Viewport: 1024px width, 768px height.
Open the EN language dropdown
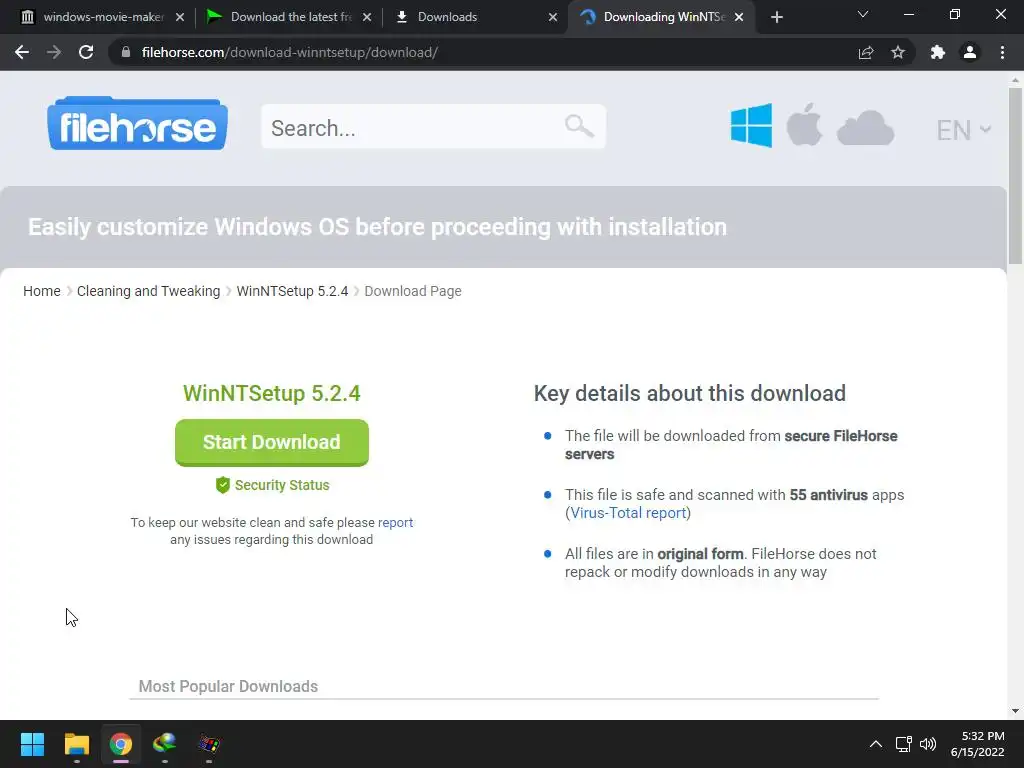pyautogui.click(x=963, y=130)
